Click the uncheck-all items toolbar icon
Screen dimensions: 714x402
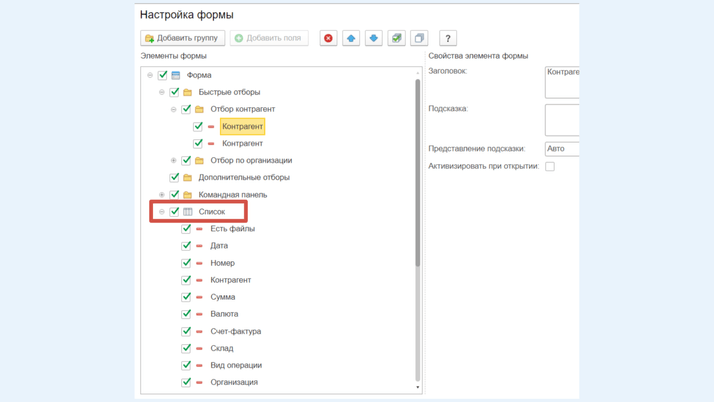(419, 38)
